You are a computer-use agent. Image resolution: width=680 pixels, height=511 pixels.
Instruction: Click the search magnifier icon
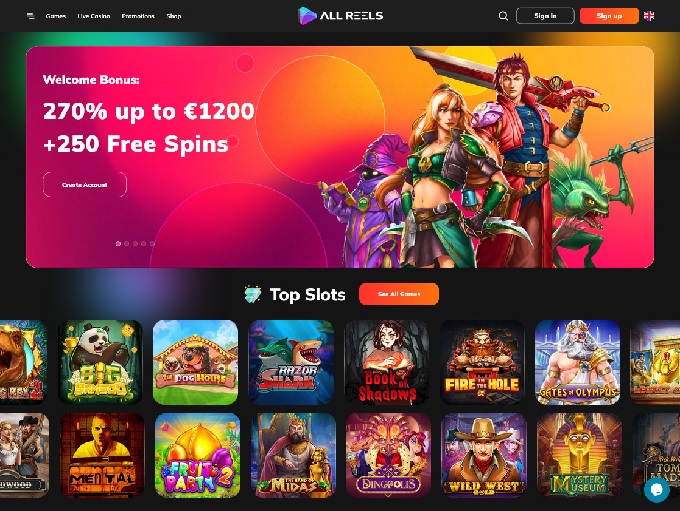pyautogui.click(x=503, y=16)
